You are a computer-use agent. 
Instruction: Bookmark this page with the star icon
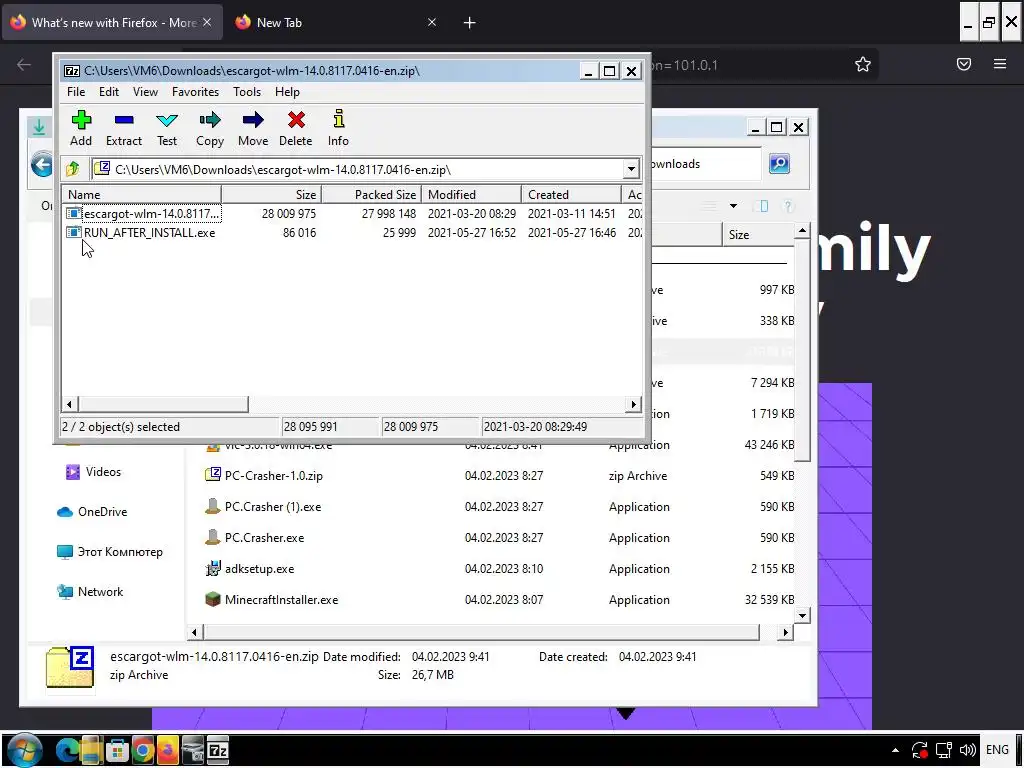point(863,64)
